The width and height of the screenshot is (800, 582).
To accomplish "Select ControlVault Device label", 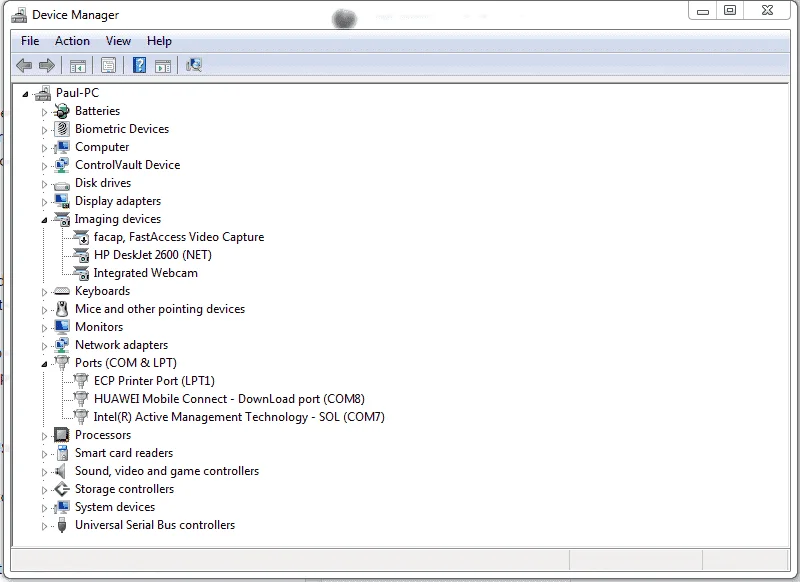I will (x=128, y=165).
